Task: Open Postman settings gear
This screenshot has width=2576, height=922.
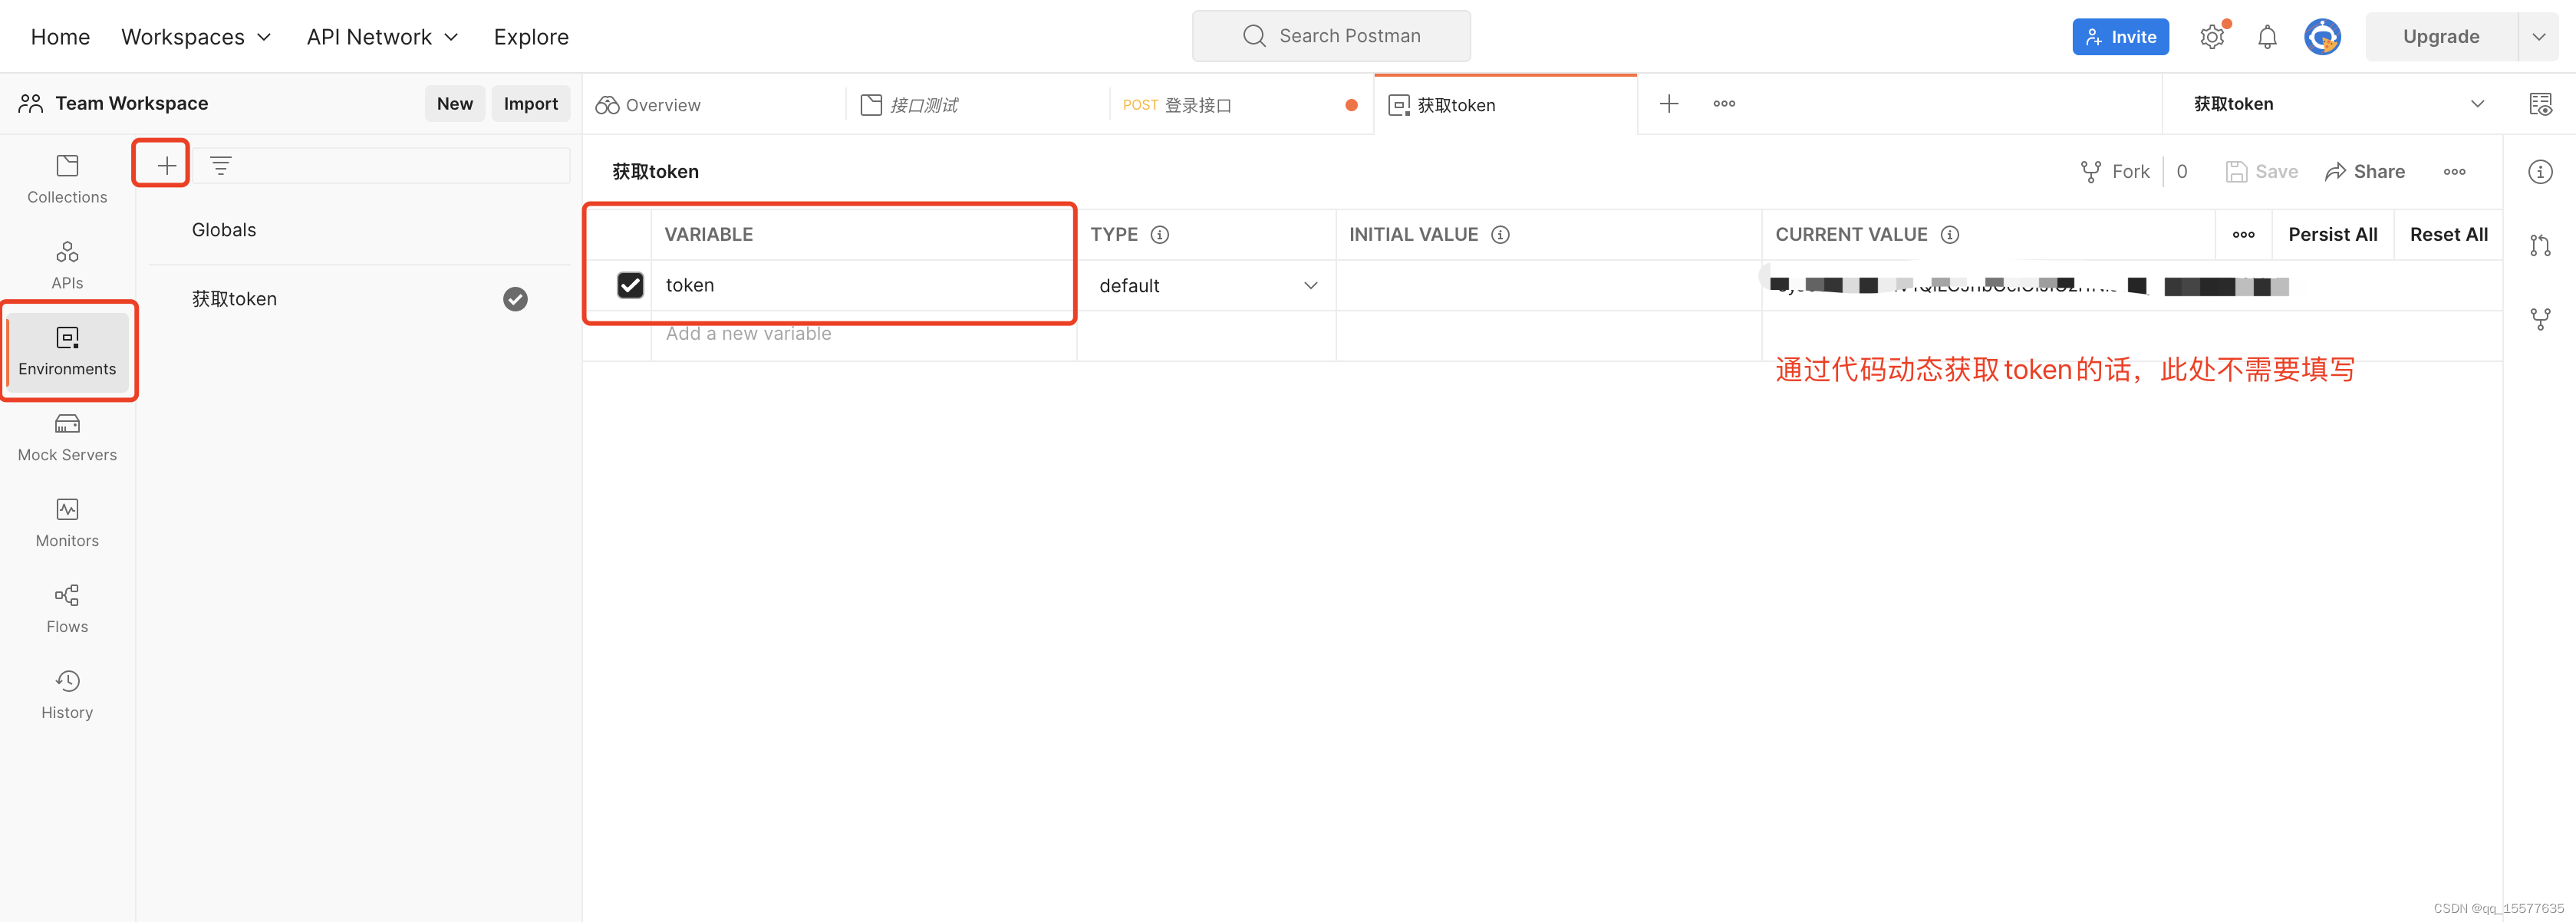Action: pos(2211,36)
